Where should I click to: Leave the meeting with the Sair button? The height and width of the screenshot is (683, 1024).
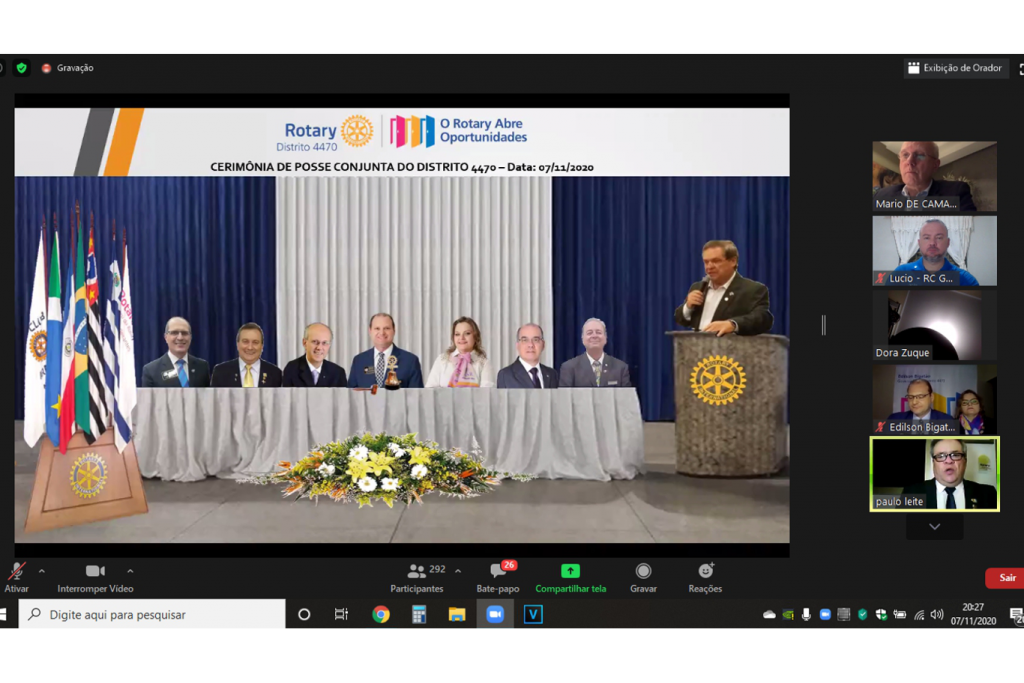point(1006,578)
